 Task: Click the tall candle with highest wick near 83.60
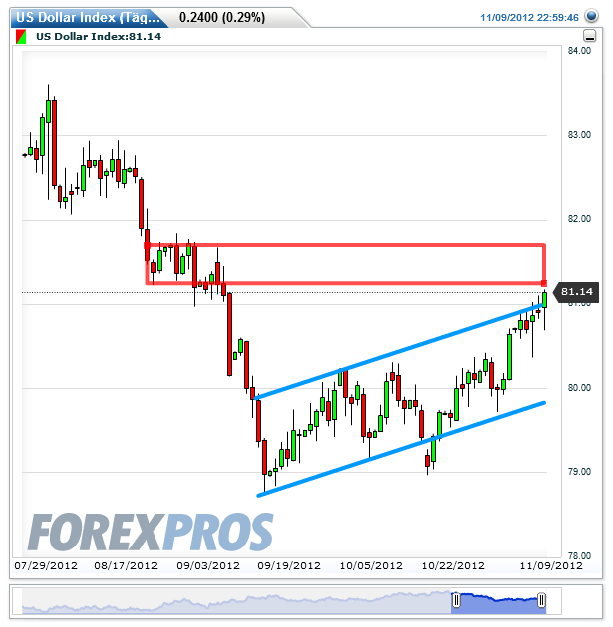click(x=48, y=112)
